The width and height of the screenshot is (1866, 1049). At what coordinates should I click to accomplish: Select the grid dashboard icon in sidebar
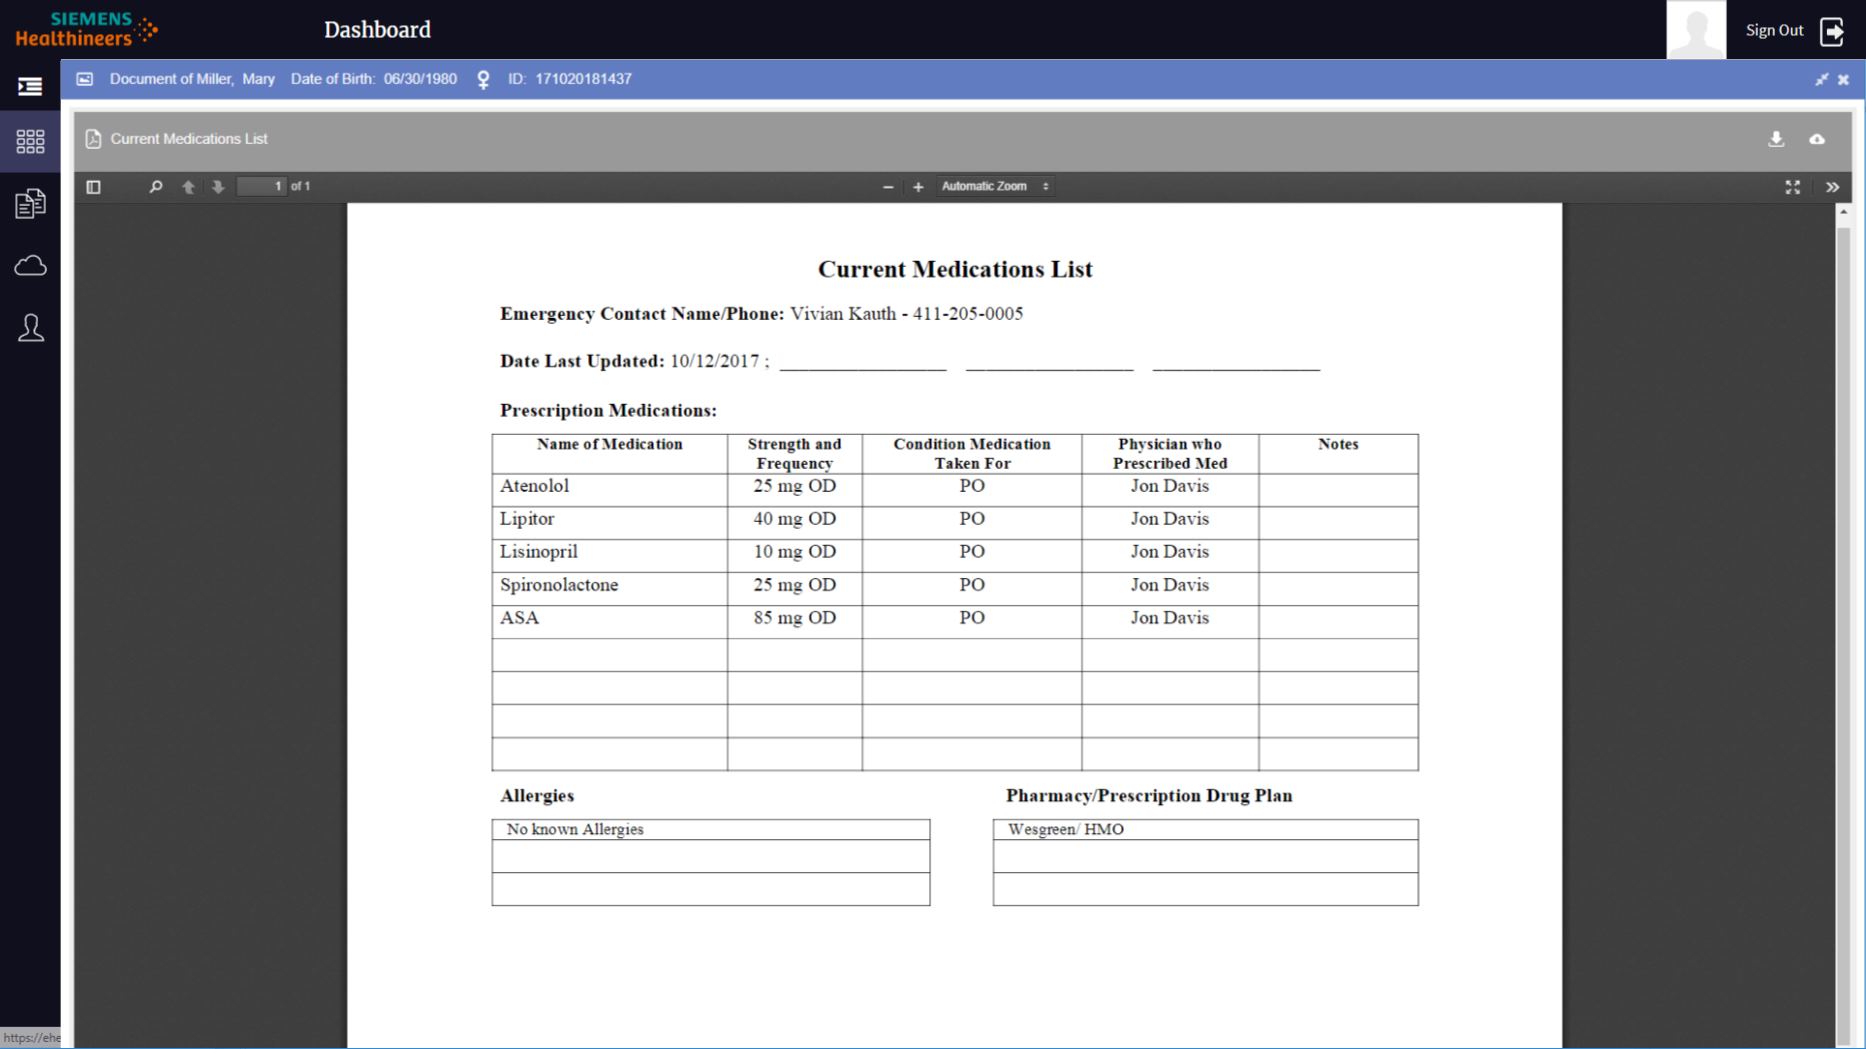pos(30,142)
